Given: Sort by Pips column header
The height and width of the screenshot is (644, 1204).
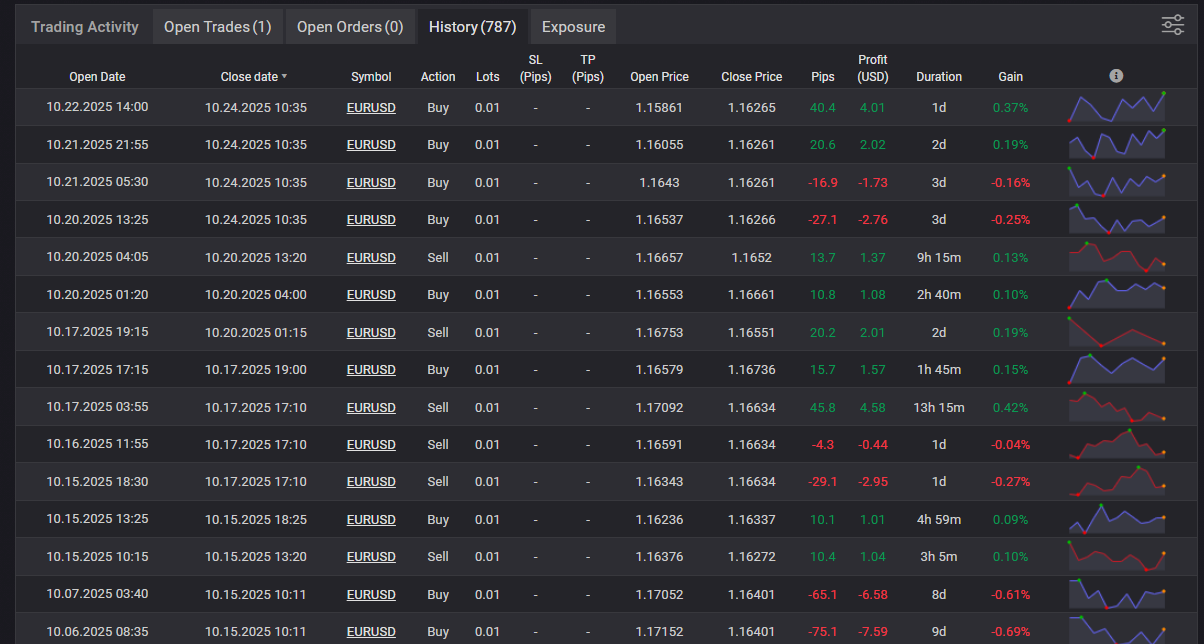Looking at the screenshot, I should click(824, 77).
